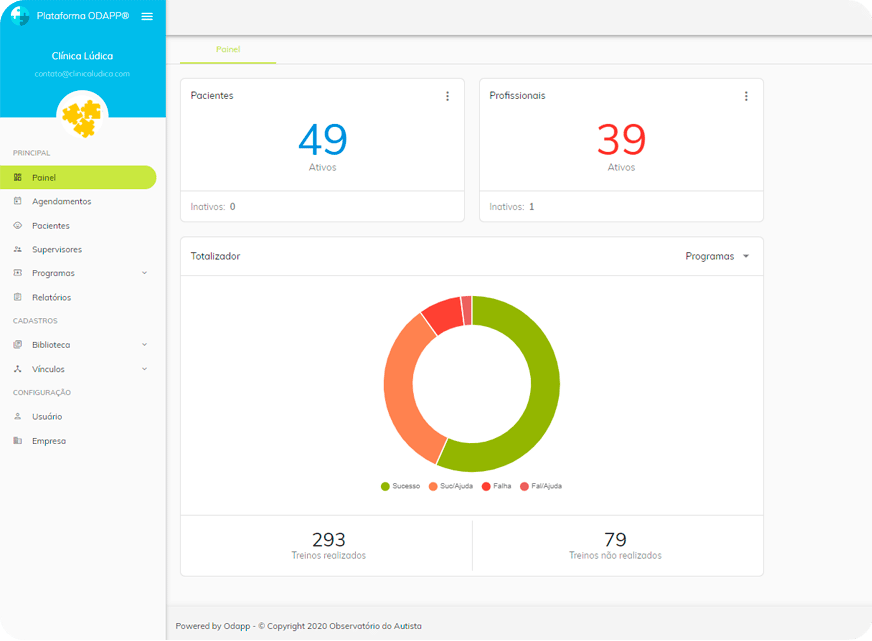Toggle Sucesso legend item in chart
The image size is (872, 641).
[x=400, y=486]
